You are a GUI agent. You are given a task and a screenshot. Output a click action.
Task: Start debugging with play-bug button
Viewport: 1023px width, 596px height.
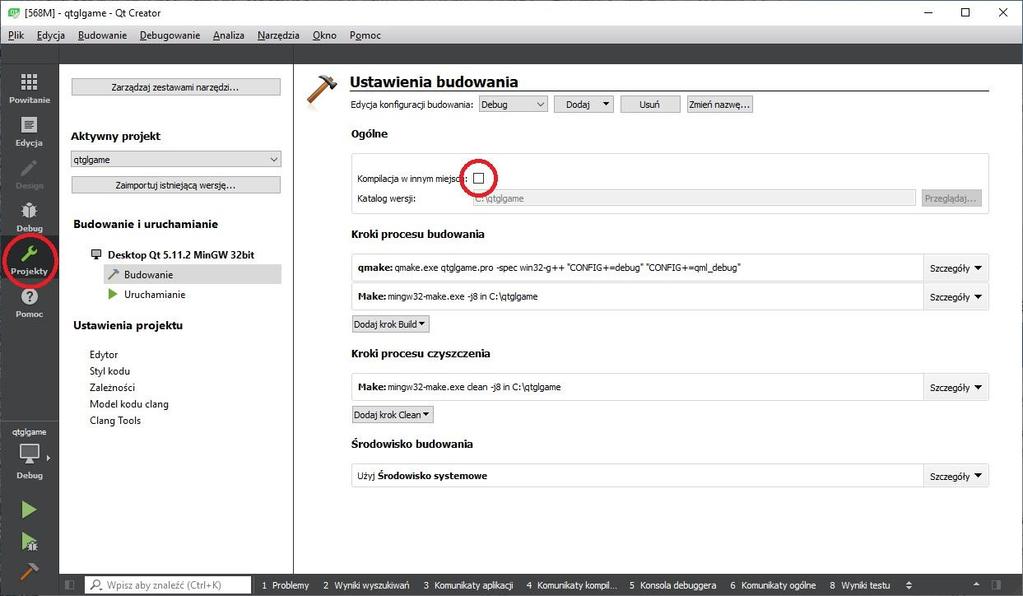[29, 541]
